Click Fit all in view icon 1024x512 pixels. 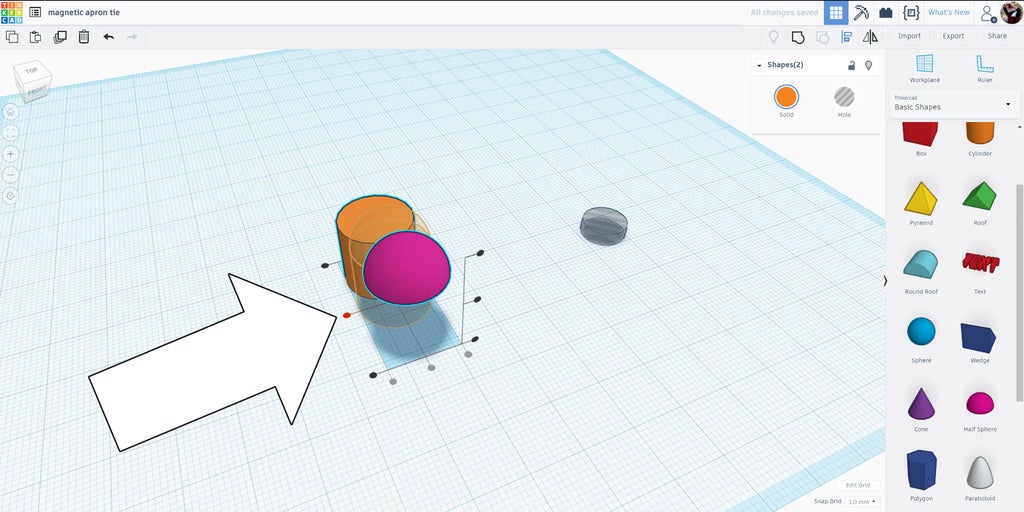click(x=11, y=133)
